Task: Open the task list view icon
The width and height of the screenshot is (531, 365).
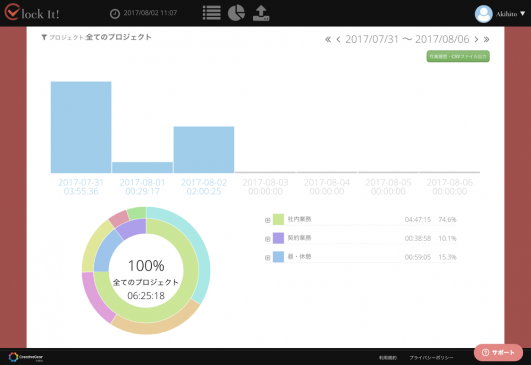Action: point(212,13)
